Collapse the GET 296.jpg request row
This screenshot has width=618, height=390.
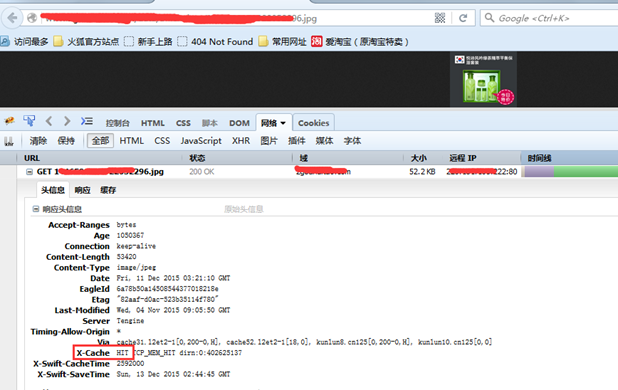coord(29,172)
